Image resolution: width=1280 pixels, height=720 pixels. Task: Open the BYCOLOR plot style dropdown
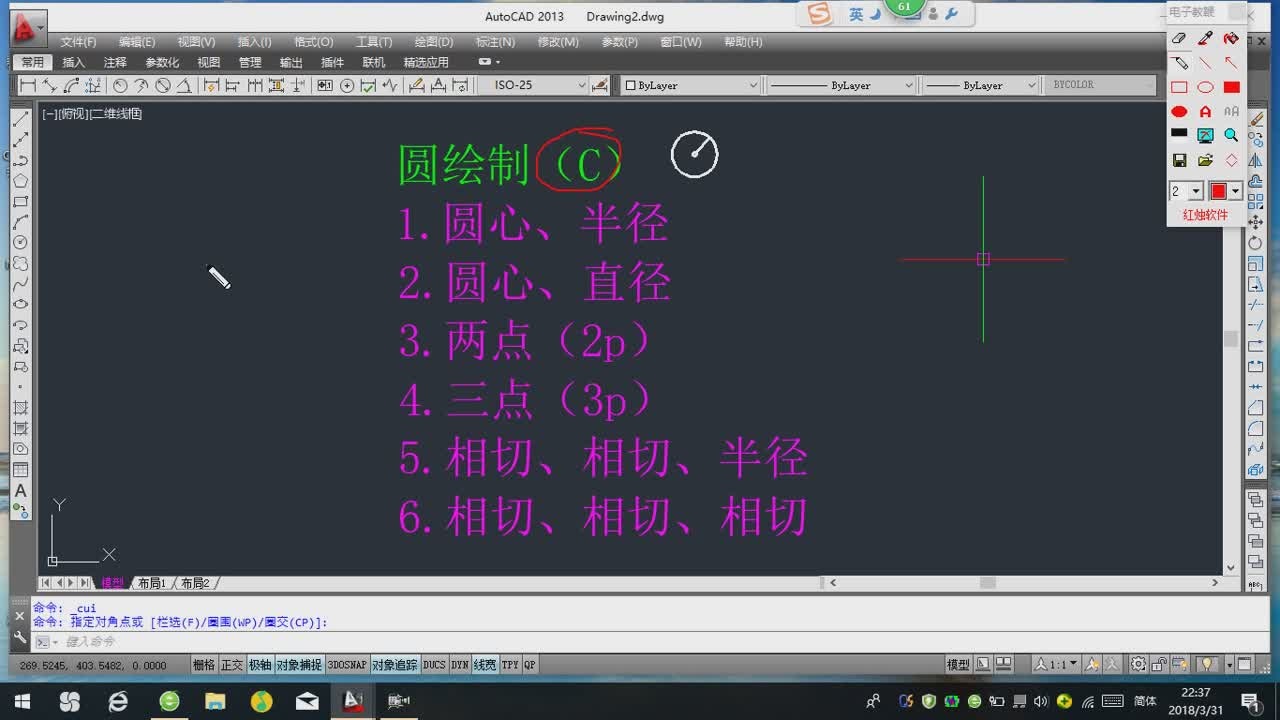coord(1100,86)
